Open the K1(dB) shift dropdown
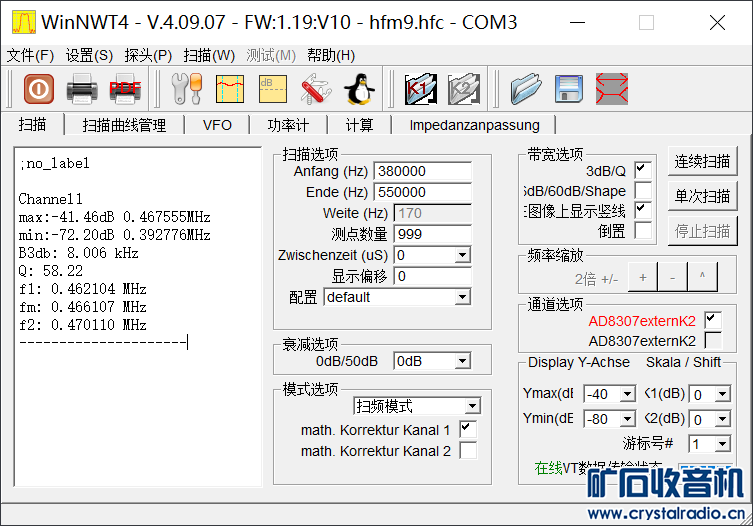 [722, 394]
